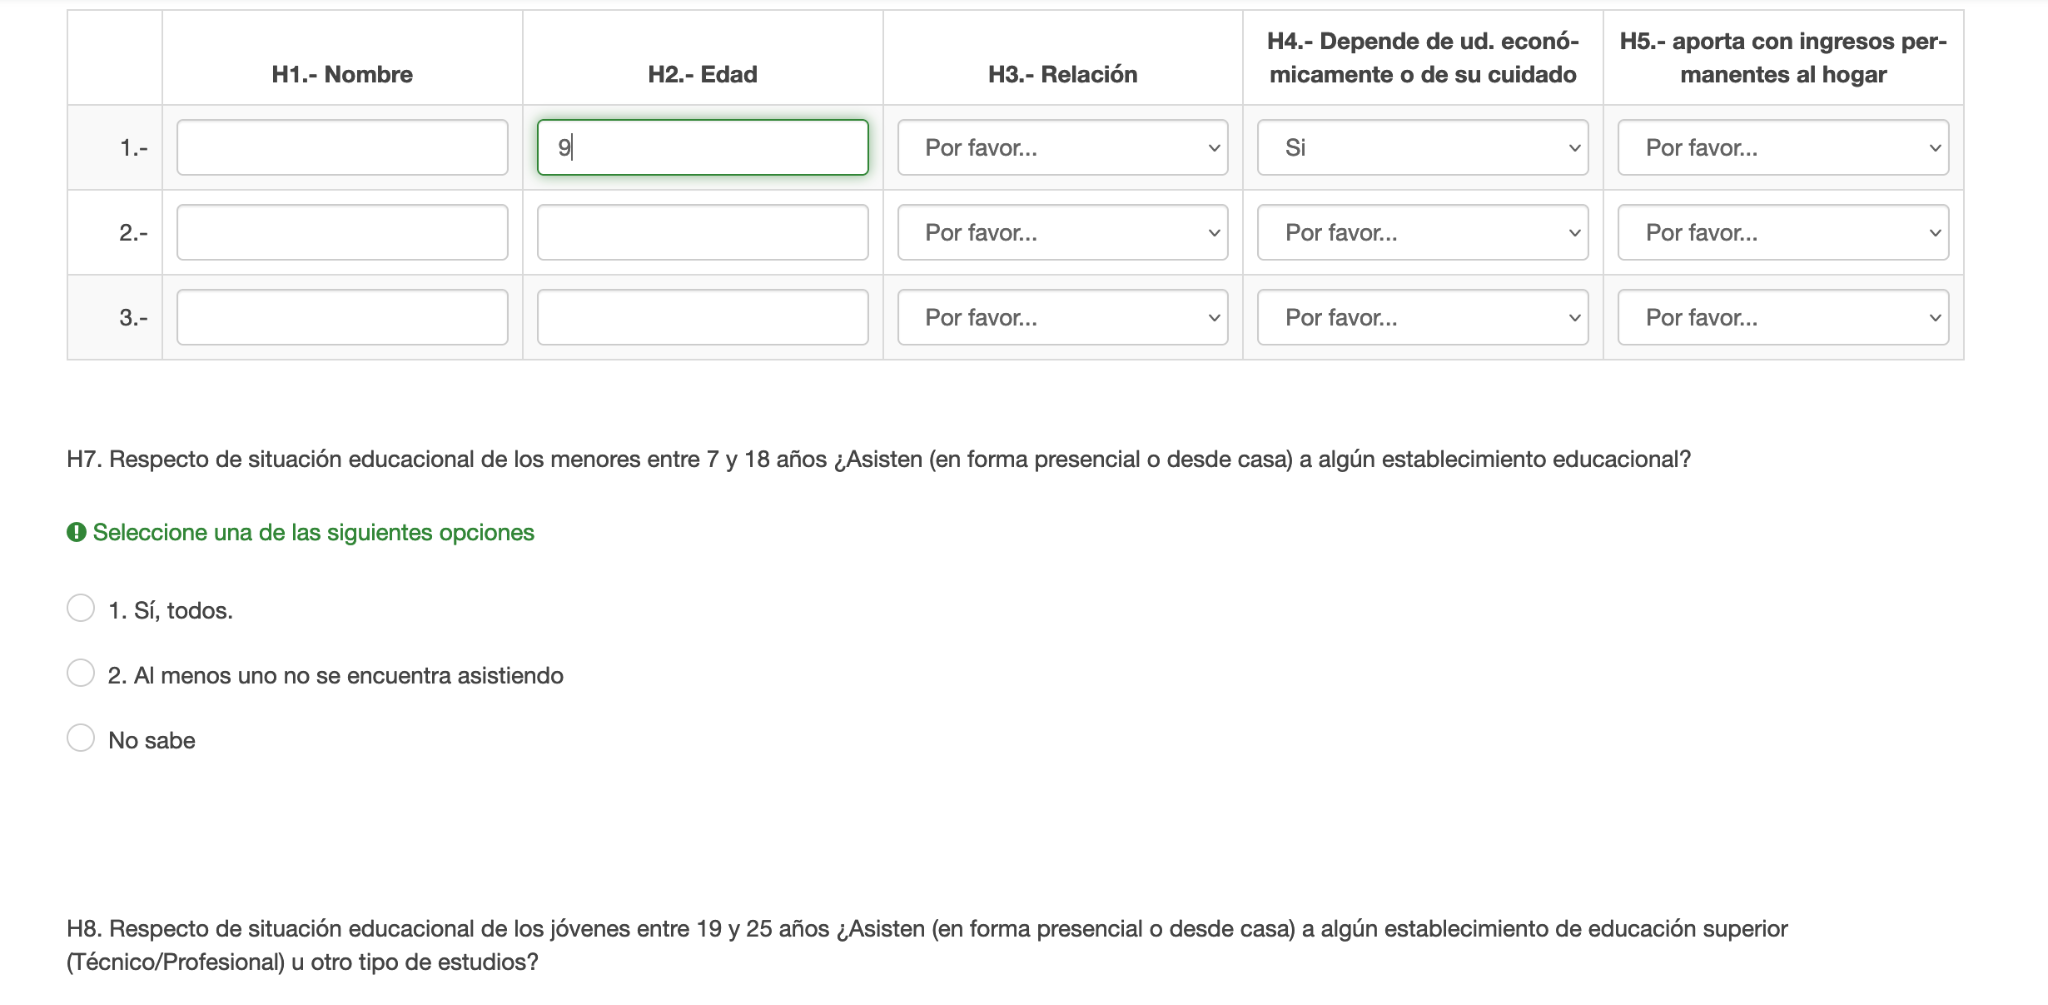Screen dimensions: 2048x1005
Task: Open the H3 Relación dropdown in row 1
Action: click(x=1062, y=148)
